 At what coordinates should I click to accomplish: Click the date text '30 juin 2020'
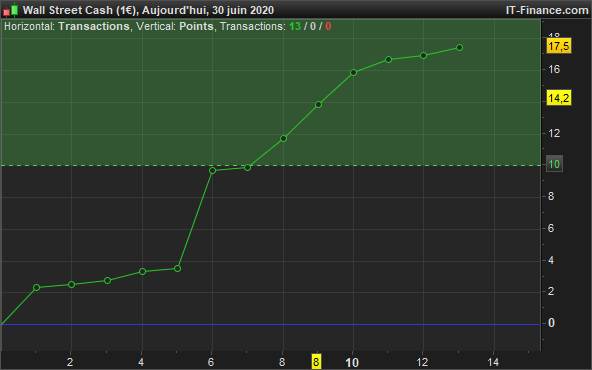click(243, 10)
